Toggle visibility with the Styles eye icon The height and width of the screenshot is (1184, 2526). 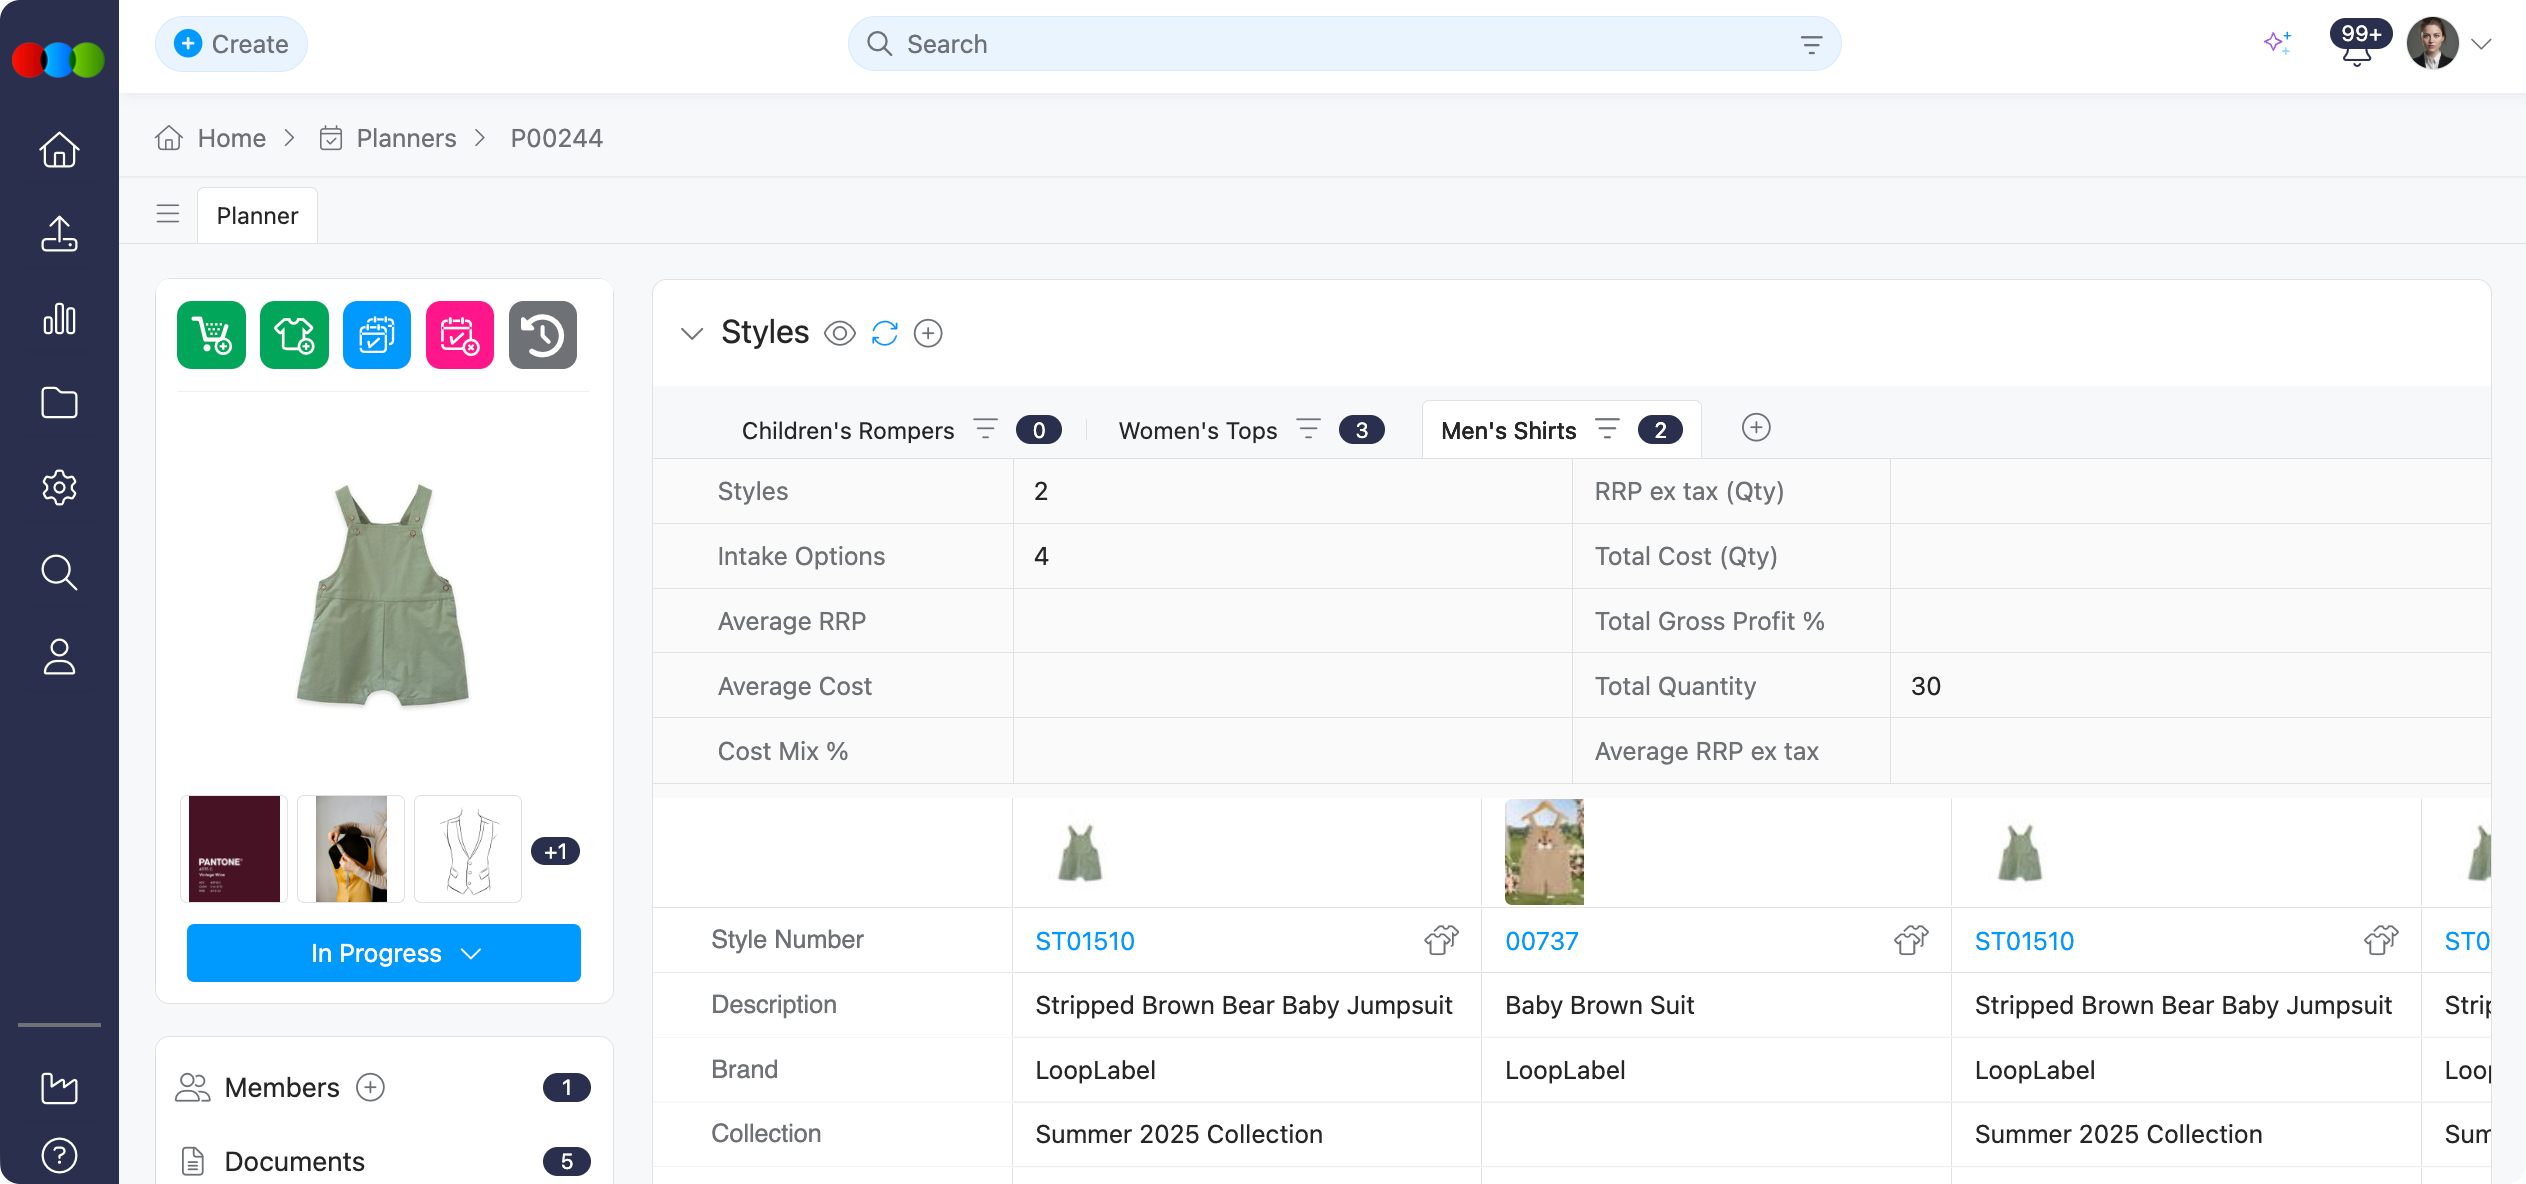[839, 334]
